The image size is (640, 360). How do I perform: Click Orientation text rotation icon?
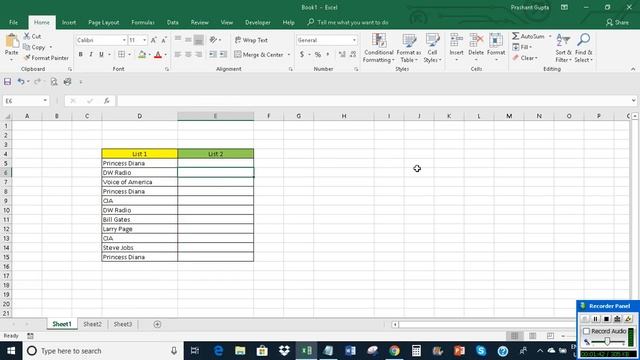[213, 40]
